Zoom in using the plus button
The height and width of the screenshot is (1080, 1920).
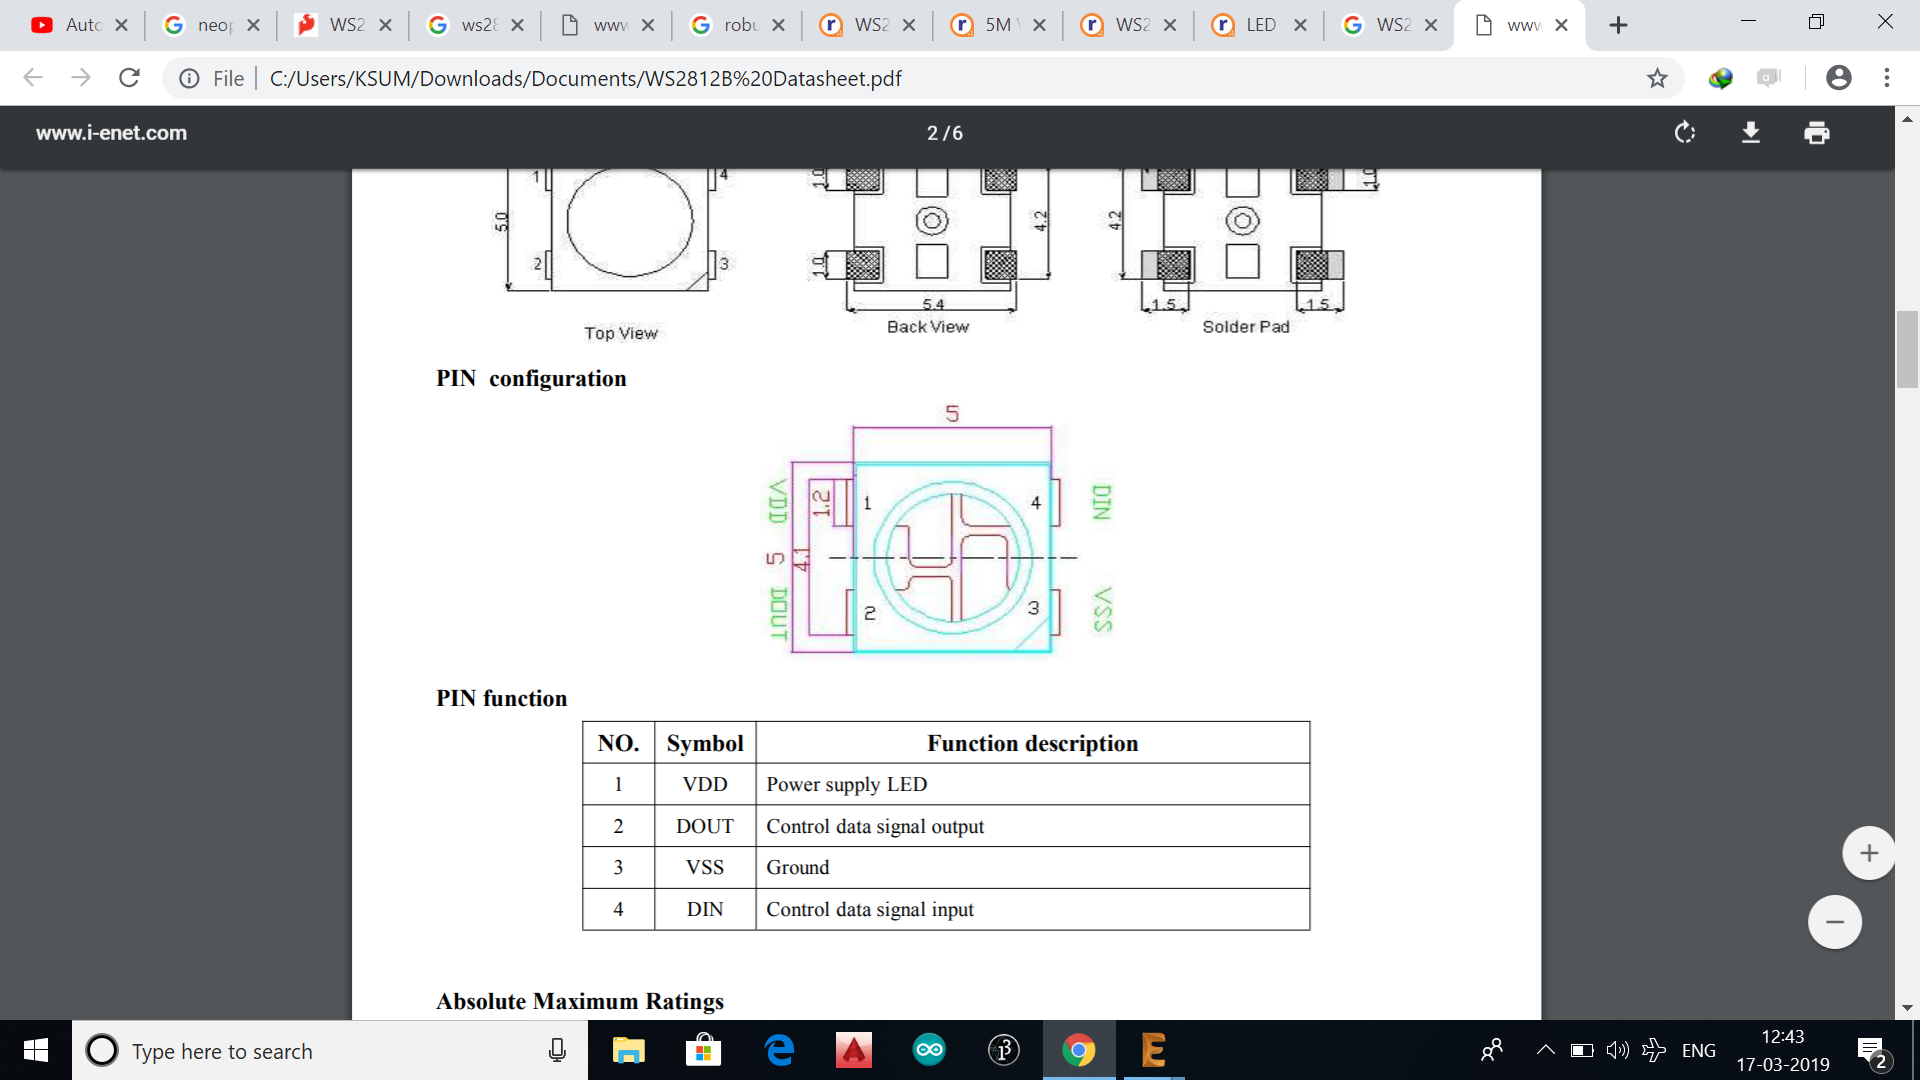click(x=1868, y=853)
